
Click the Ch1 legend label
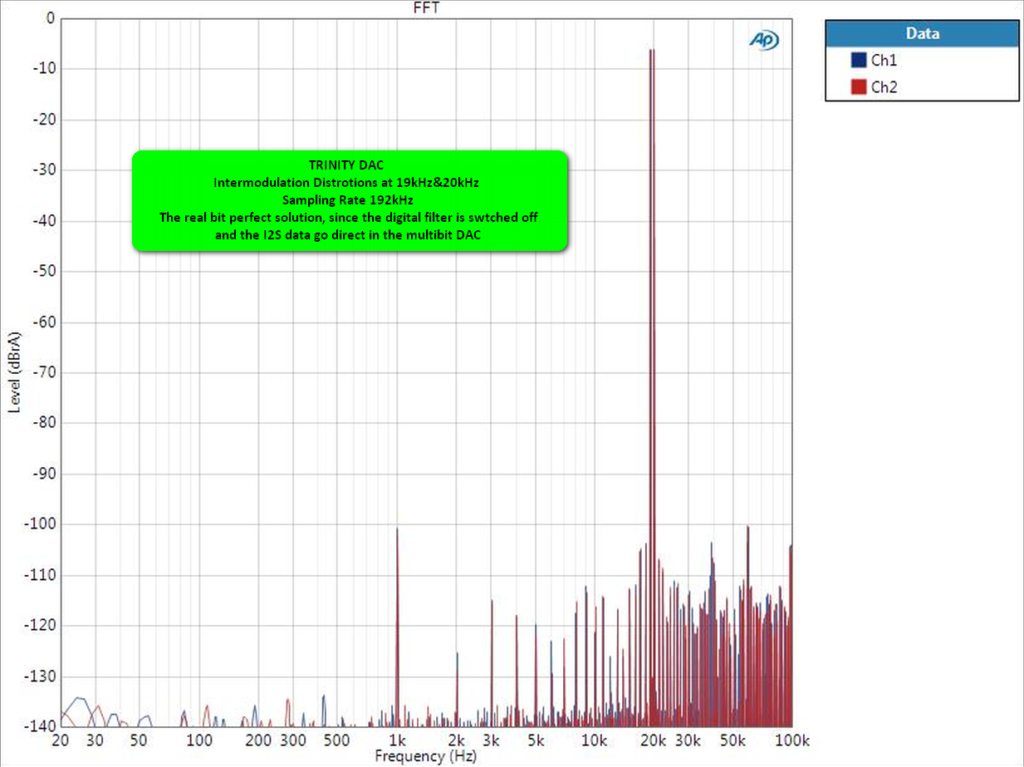(x=884, y=60)
